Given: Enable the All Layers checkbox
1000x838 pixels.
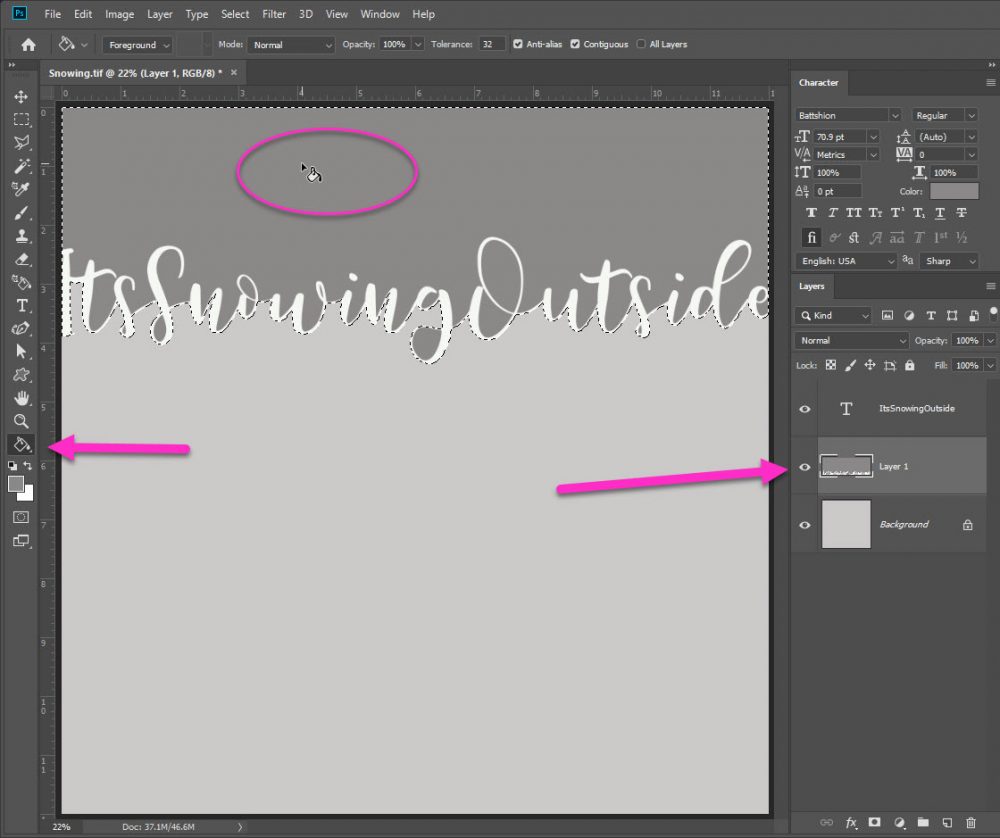Looking at the screenshot, I should (641, 45).
